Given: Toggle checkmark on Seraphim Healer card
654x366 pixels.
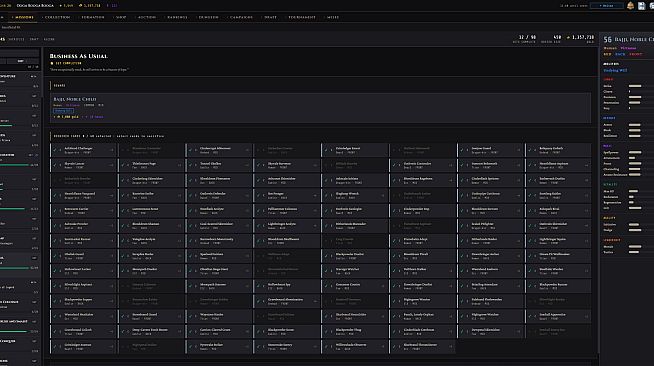Looking at the screenshot, I should point(123,256).
